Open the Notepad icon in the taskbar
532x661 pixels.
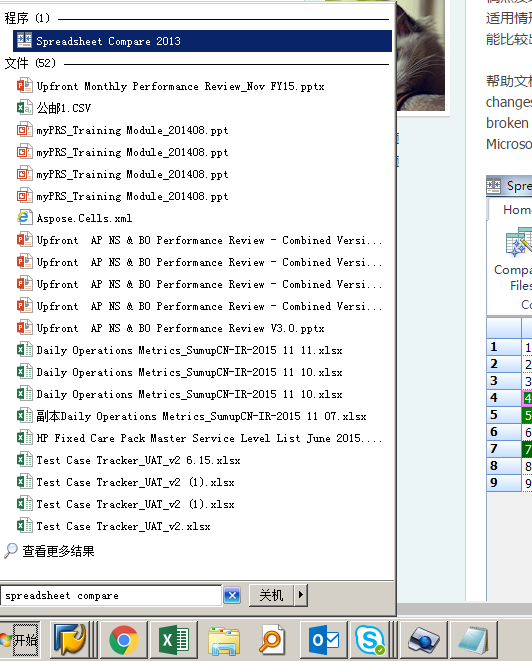pos(473,640)
